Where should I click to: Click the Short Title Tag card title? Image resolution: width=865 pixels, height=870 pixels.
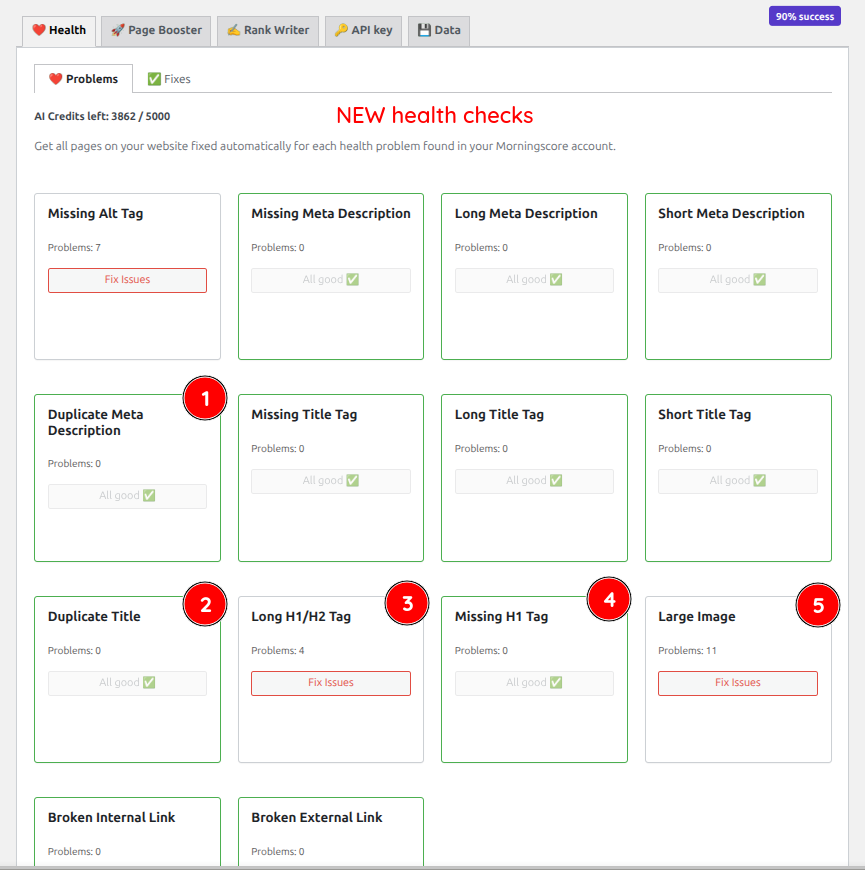[705, 414]
